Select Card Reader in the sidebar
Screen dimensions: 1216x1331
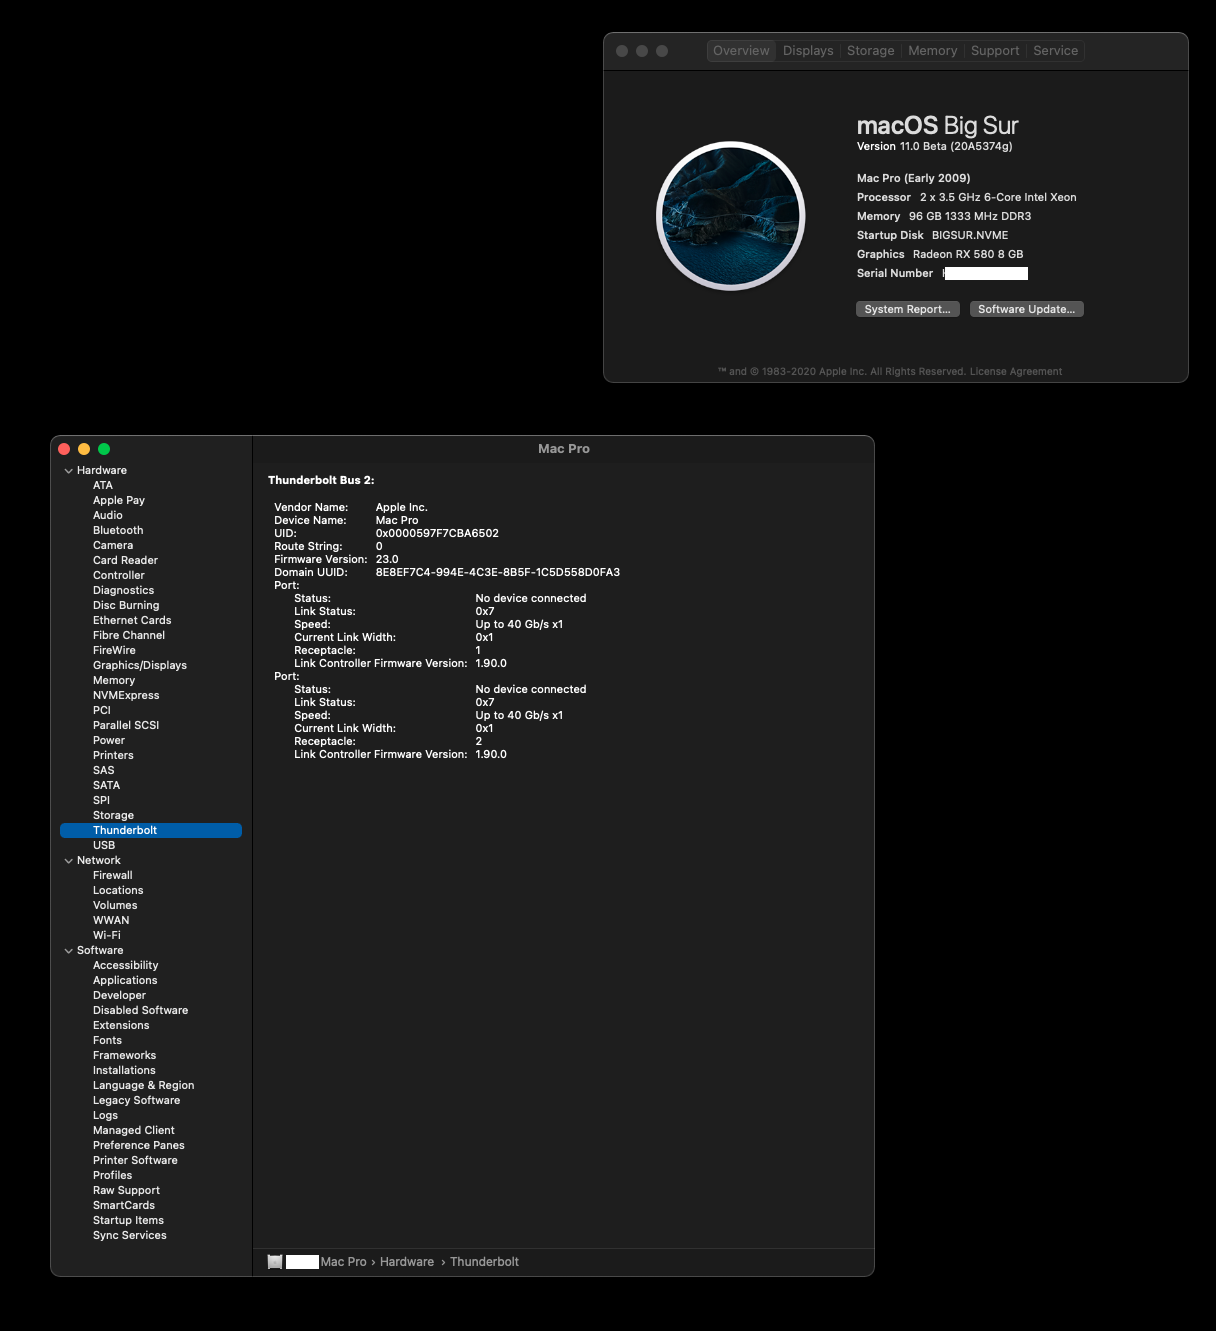tap(125, 561)
